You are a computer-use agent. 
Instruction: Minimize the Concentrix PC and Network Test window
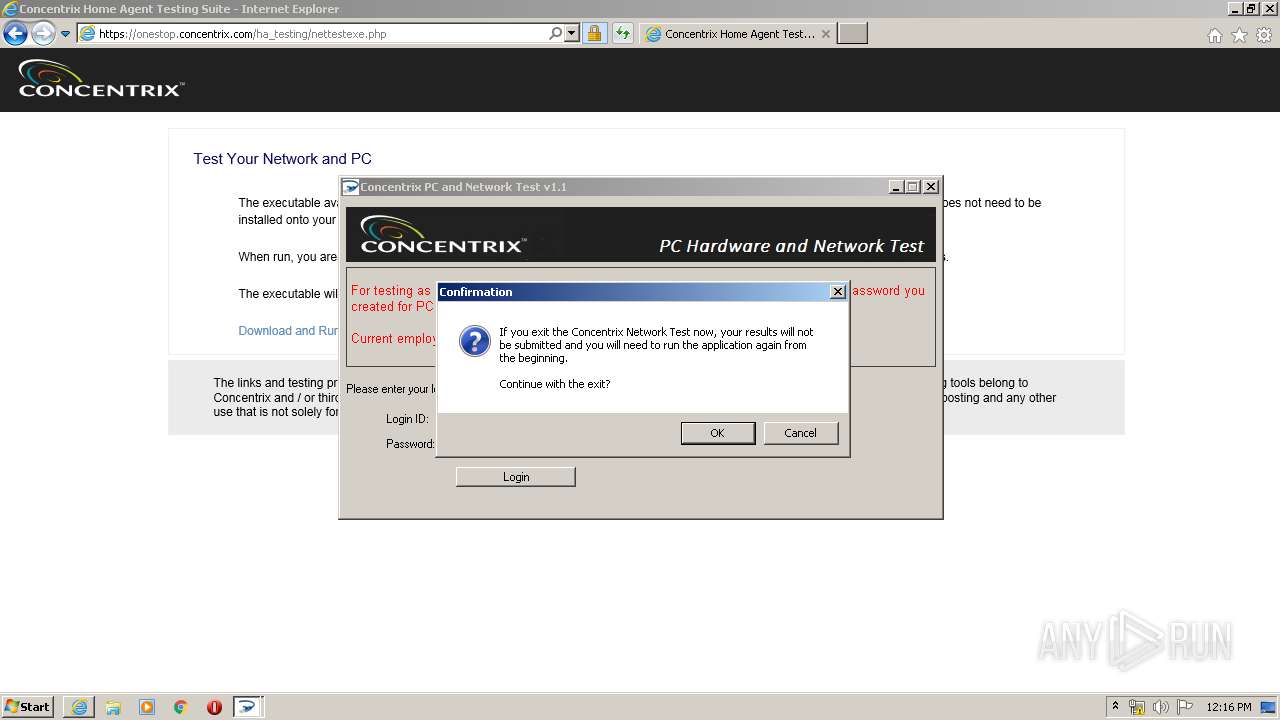[896, 187]
